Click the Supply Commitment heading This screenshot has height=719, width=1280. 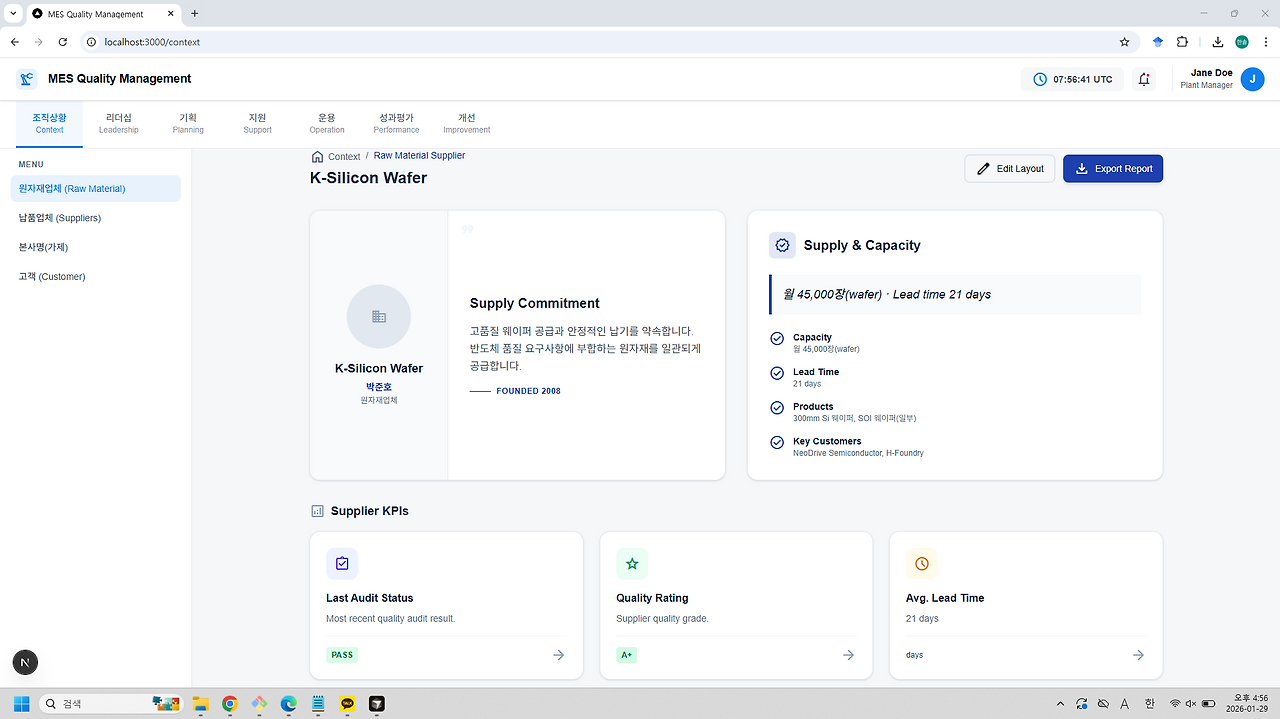[x=535, y=303]
